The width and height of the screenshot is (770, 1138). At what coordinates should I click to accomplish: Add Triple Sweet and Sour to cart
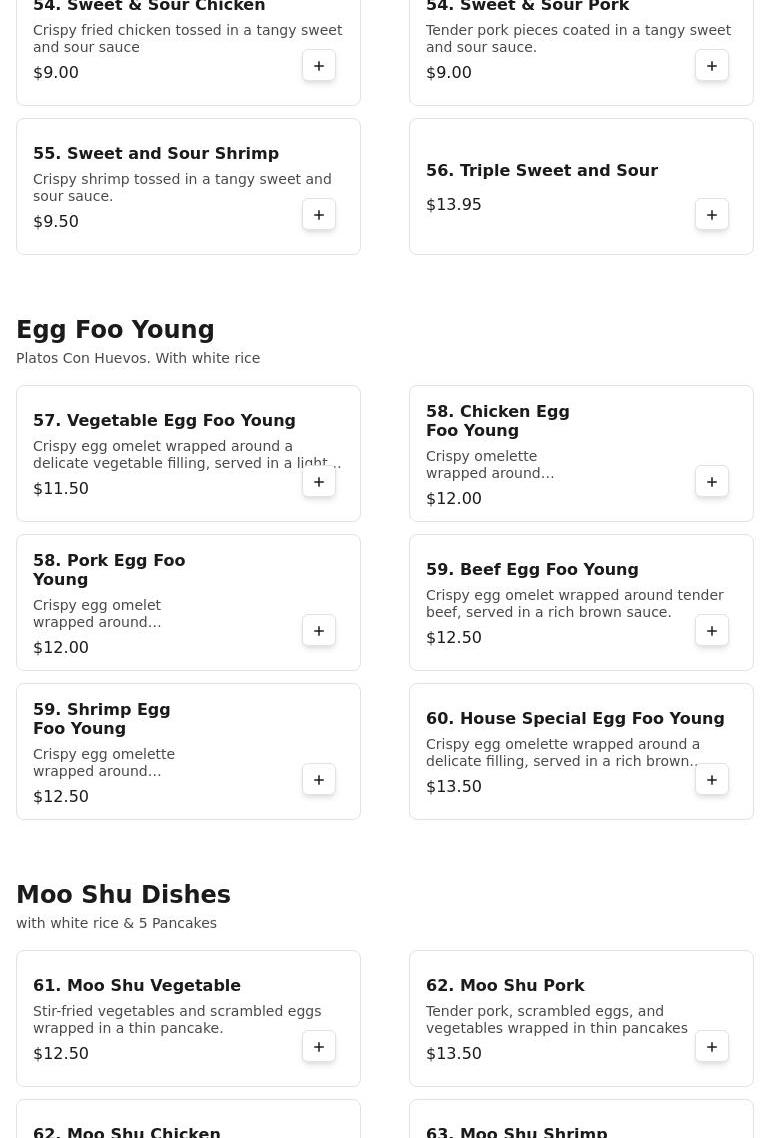tap(712, 215)
